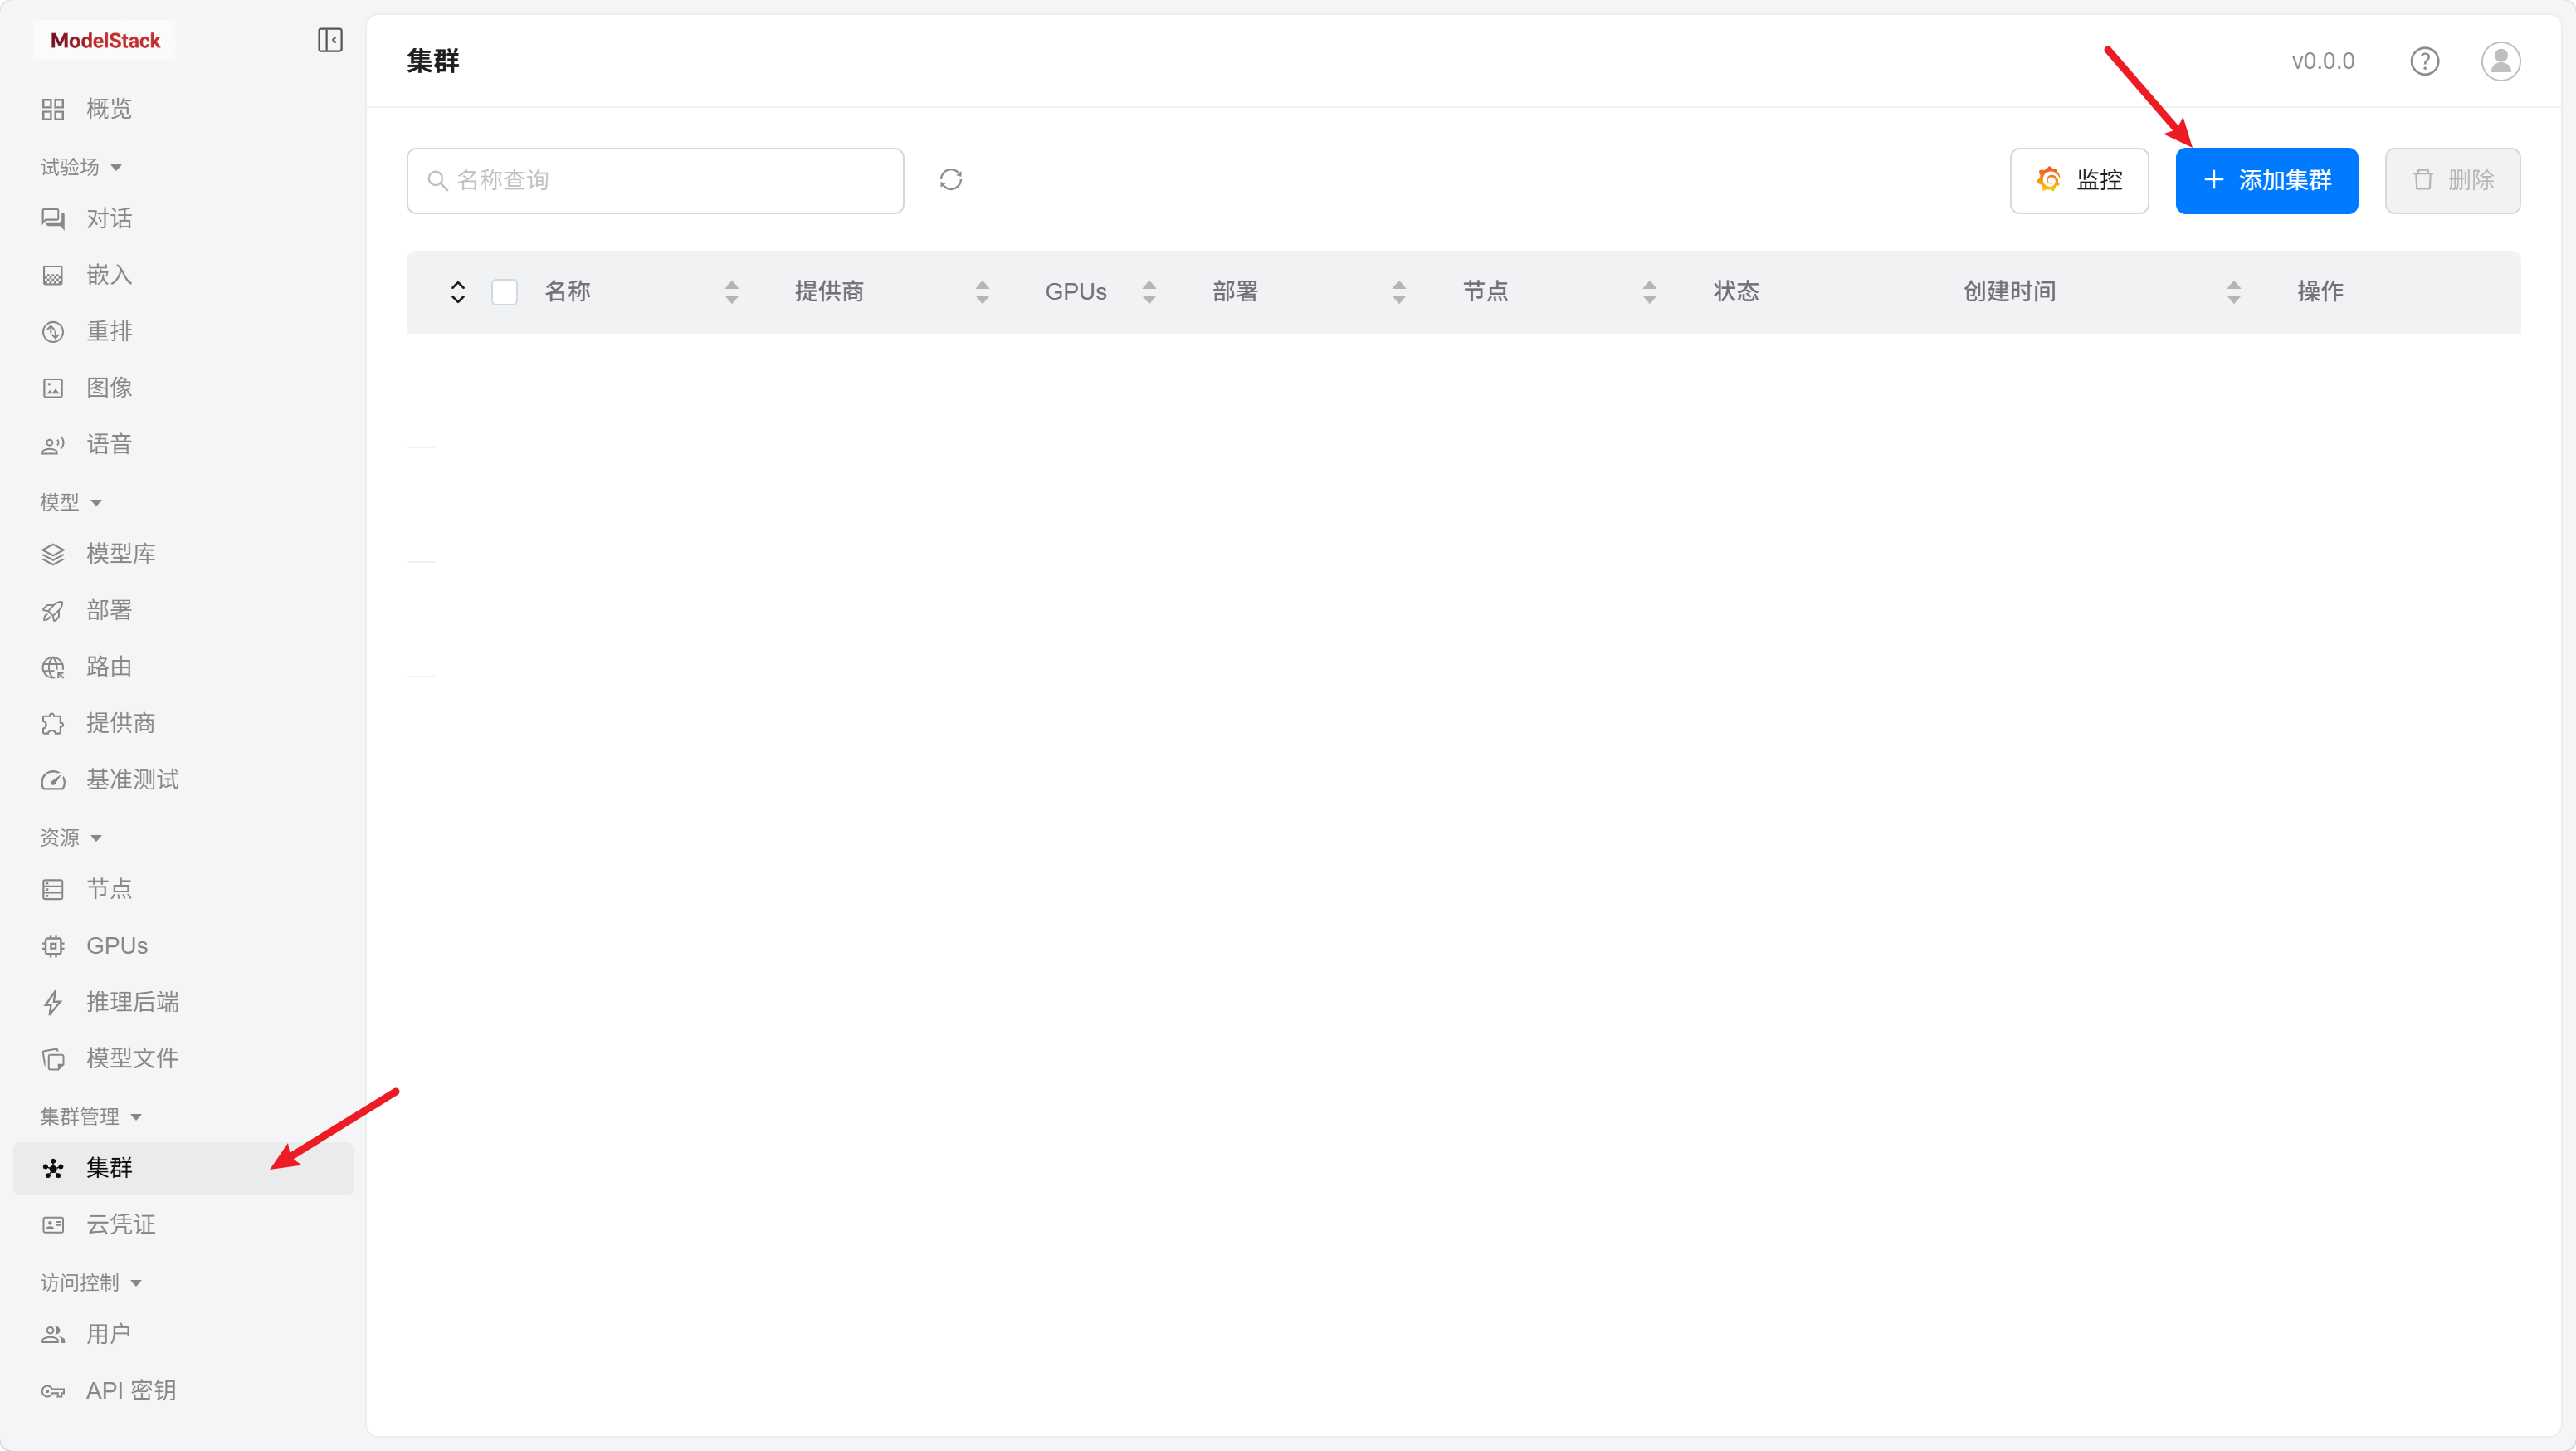Collapse the 试验场 sidebar section
This screenshot has height=1451, width=2576.
[81, 167]
